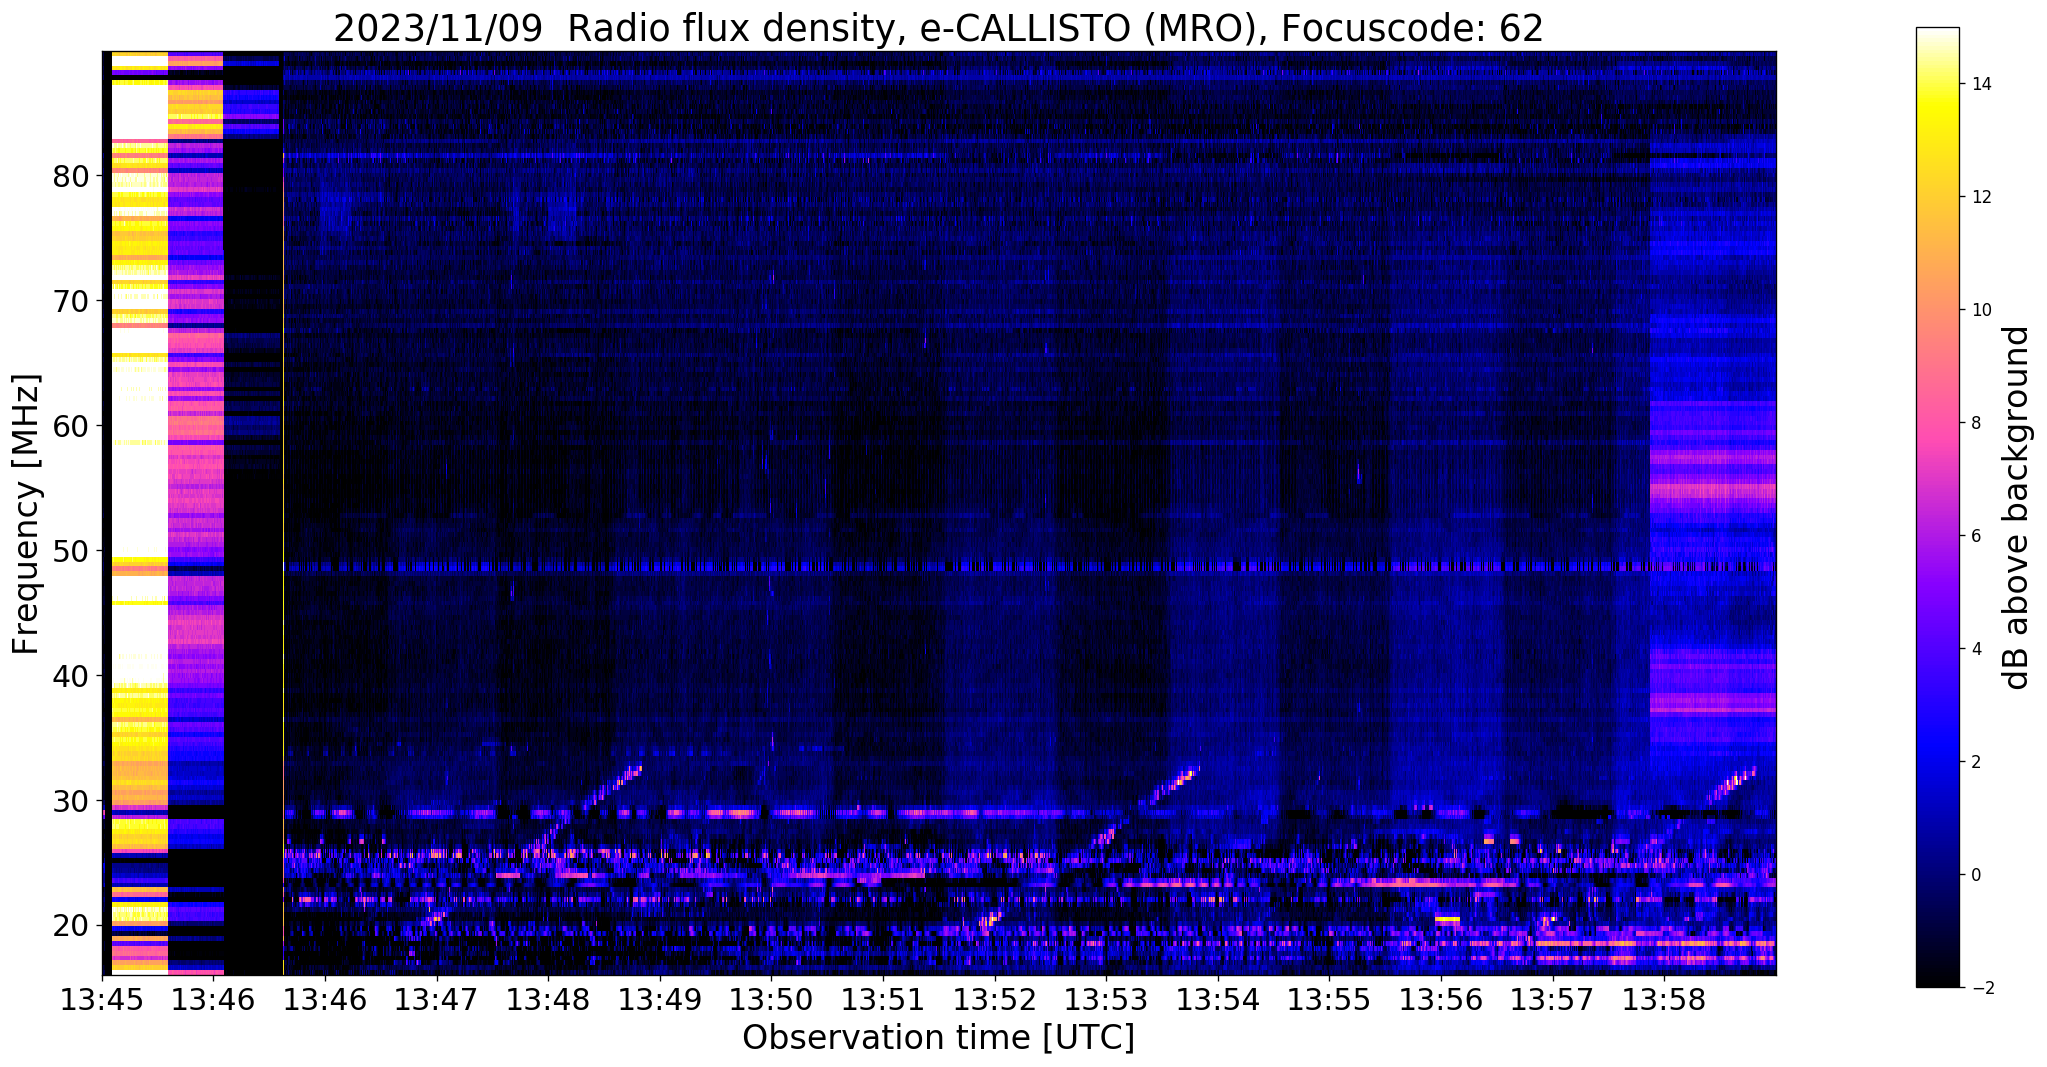
Task: Click the 80 MHz y-axis tick label
Action: pos(71,177)
